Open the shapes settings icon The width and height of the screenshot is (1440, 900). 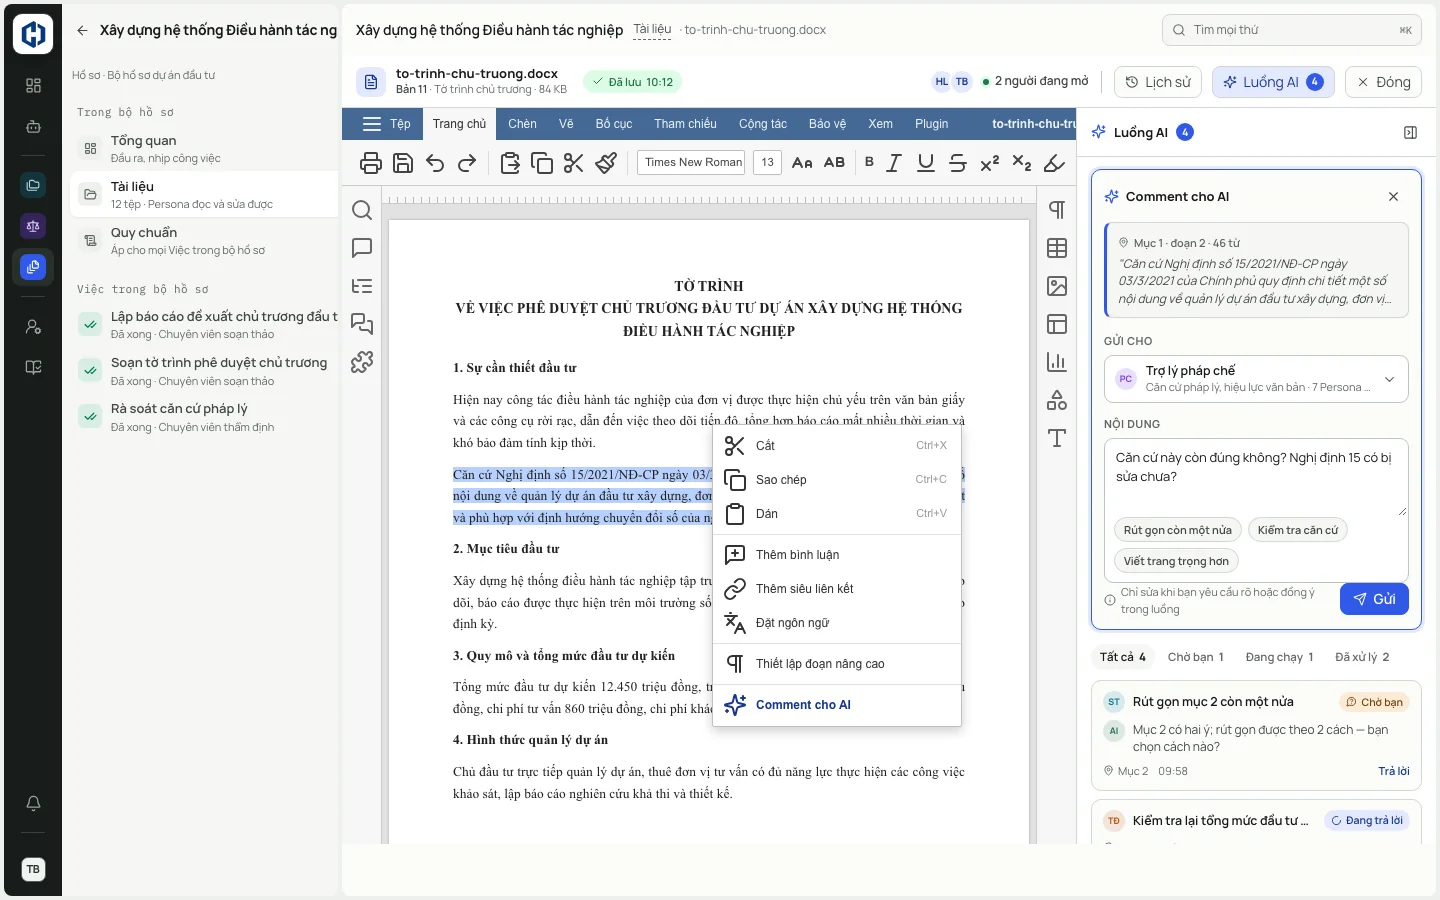[1057, 400]
